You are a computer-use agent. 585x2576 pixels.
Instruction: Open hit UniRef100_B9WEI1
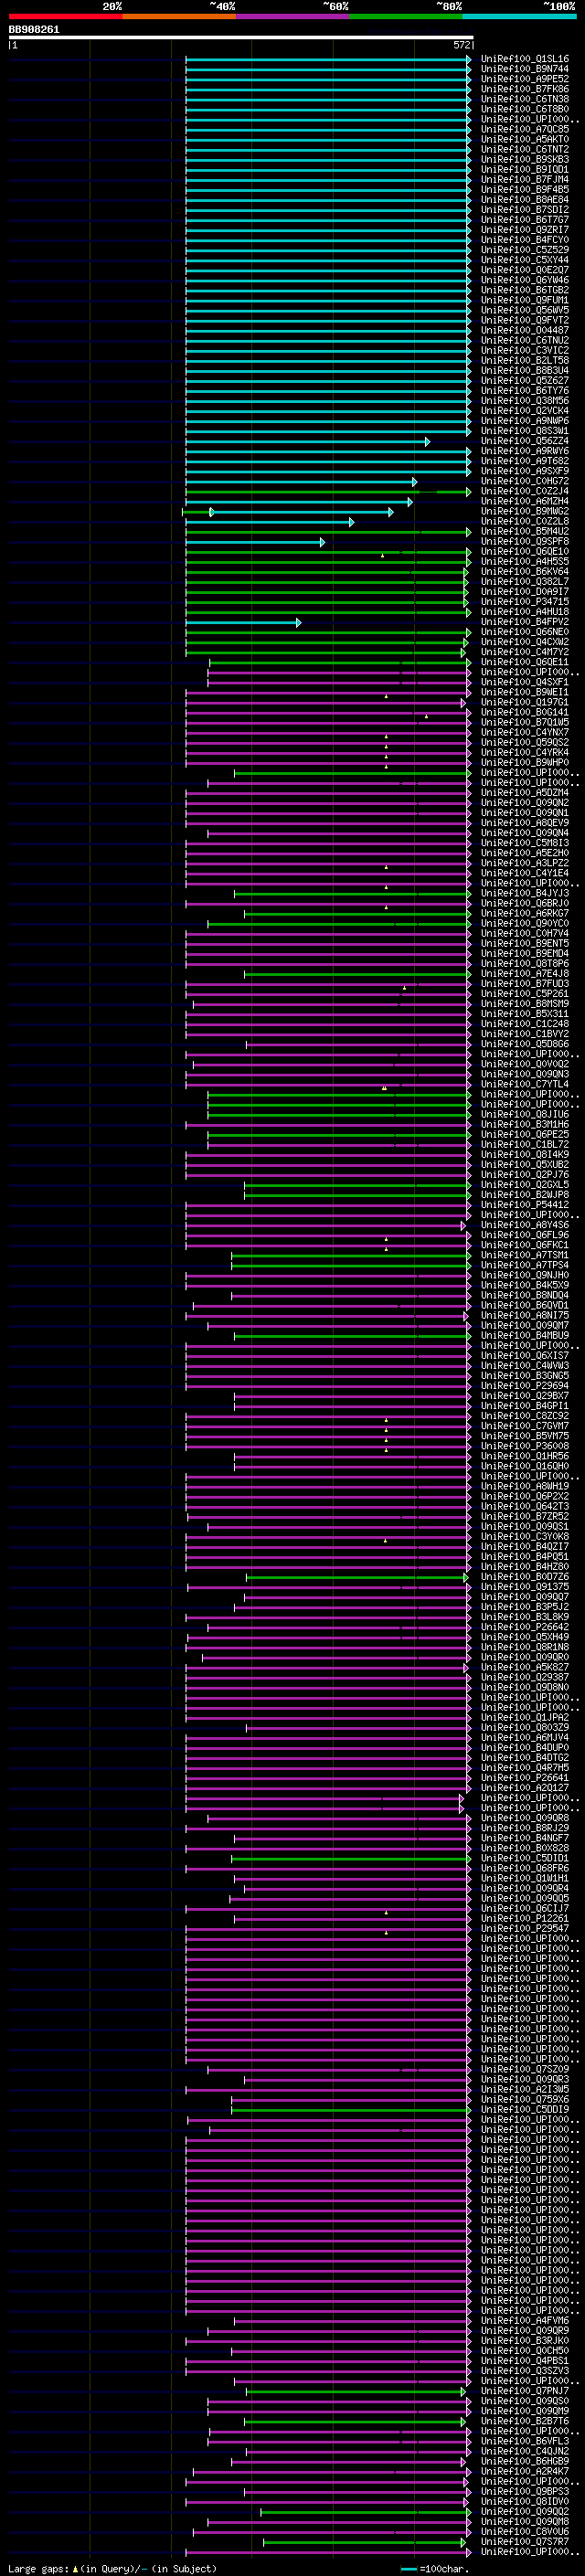pos(525,693)
